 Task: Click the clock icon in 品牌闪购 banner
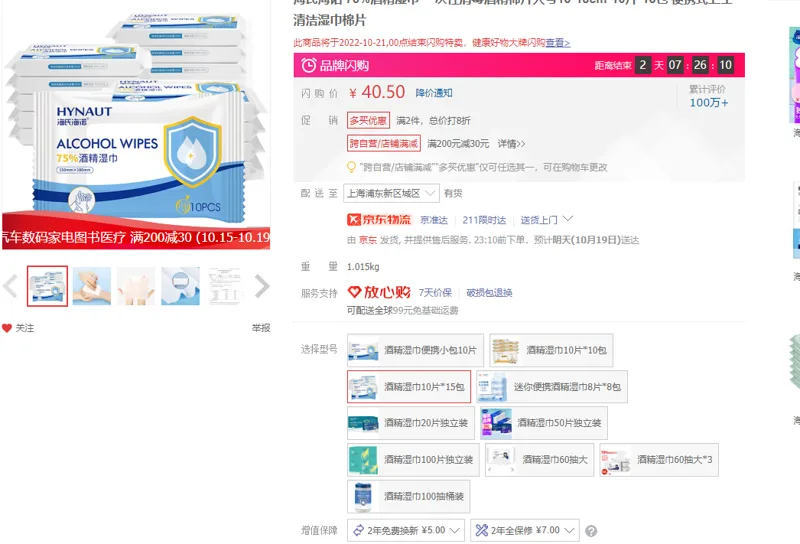[309, 65]
